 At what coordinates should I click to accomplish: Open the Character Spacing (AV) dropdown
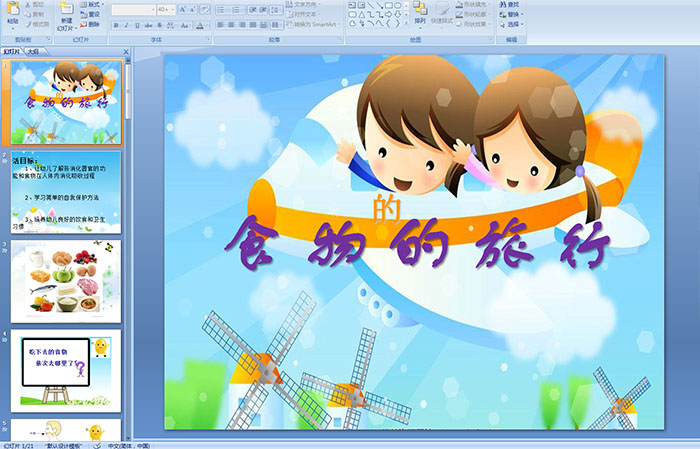point(171,25)
